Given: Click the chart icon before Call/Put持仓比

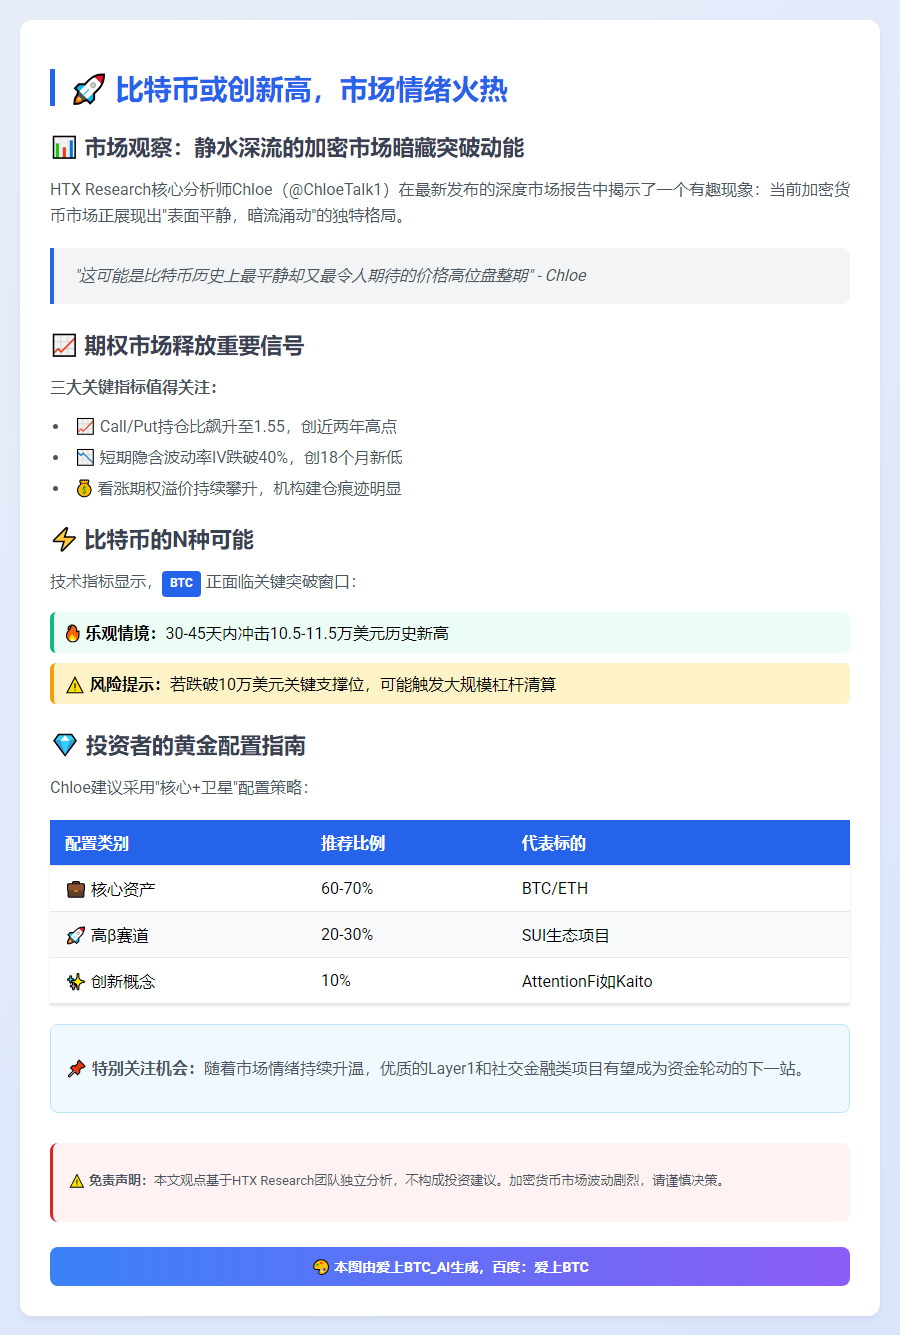Looking at the screenshot, I should 85,427.
